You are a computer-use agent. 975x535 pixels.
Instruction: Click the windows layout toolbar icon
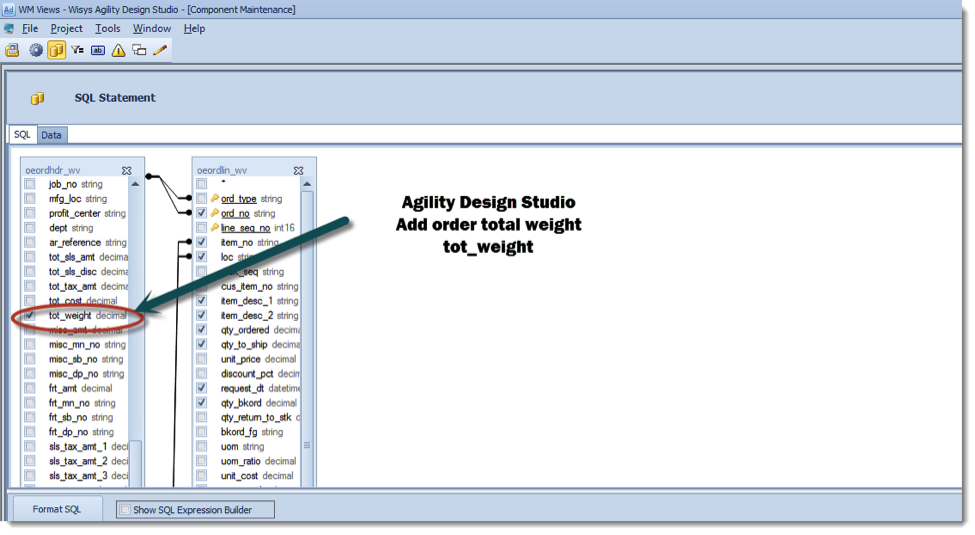tap(139, 50)
